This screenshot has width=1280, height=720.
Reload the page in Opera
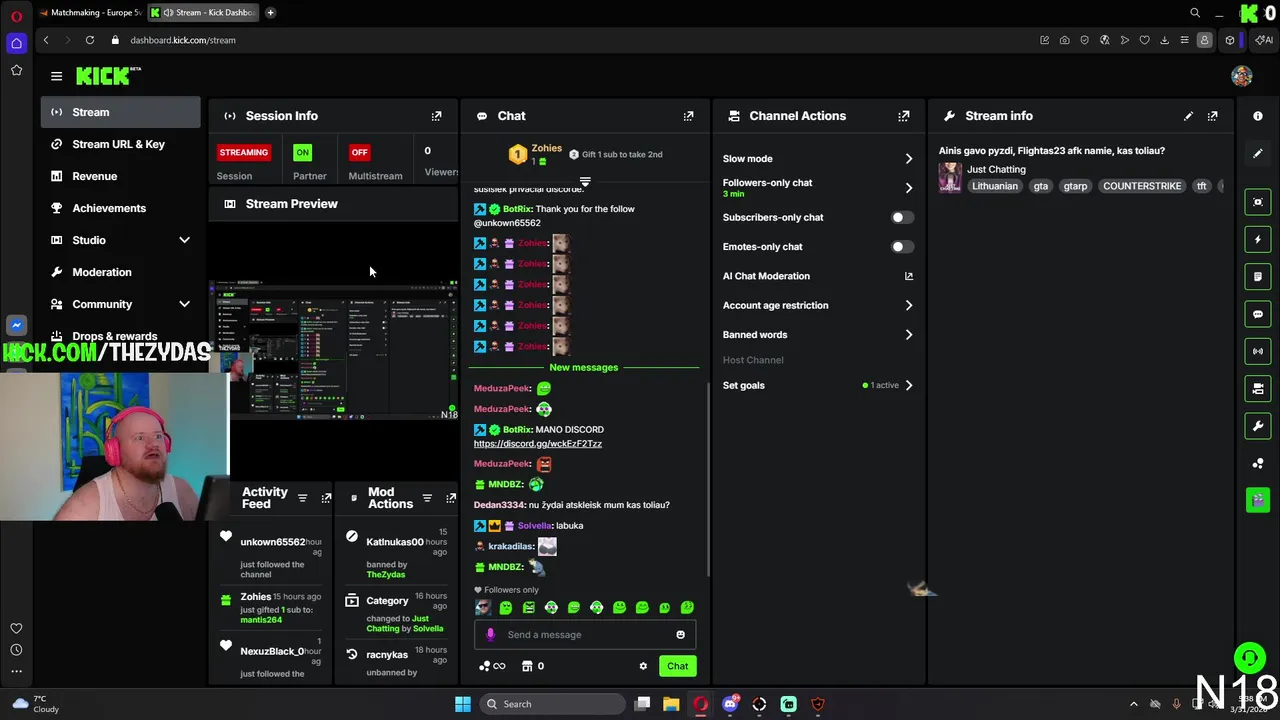pyautogui.click(x=90, y=40)
